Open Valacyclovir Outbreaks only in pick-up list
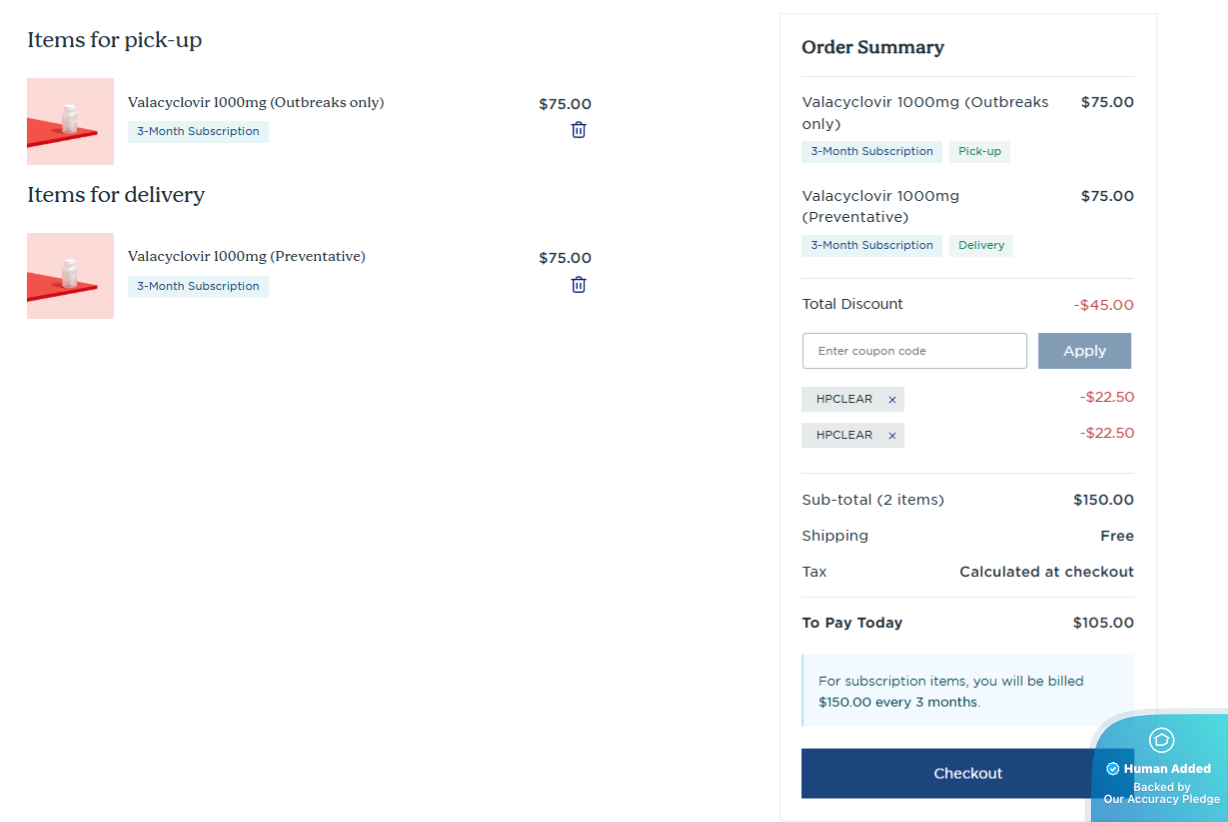The image size is (1228, 822). (x=256, y=102)
